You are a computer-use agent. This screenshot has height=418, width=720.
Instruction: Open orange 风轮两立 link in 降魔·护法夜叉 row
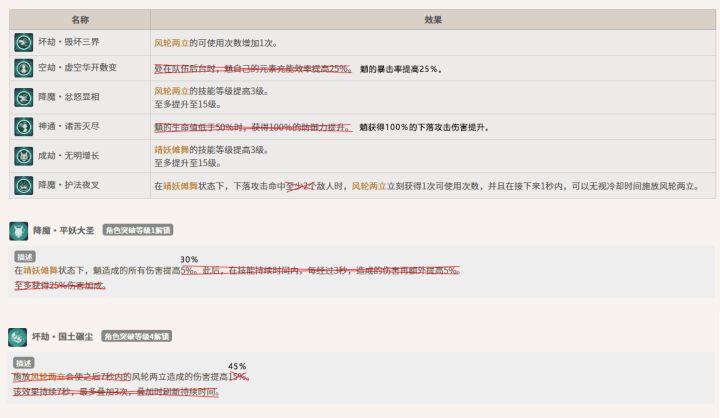click(x=369, y=186)
